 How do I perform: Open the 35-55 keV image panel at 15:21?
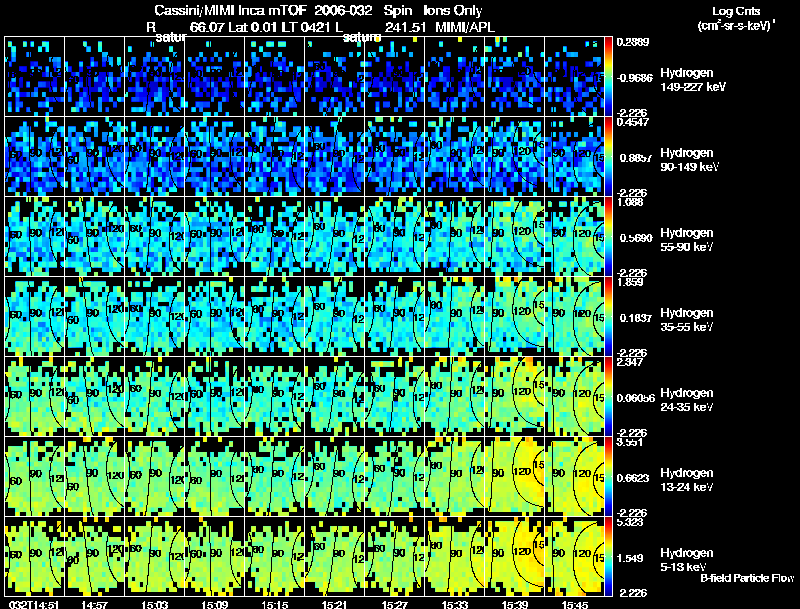click(x=335, y=317)
